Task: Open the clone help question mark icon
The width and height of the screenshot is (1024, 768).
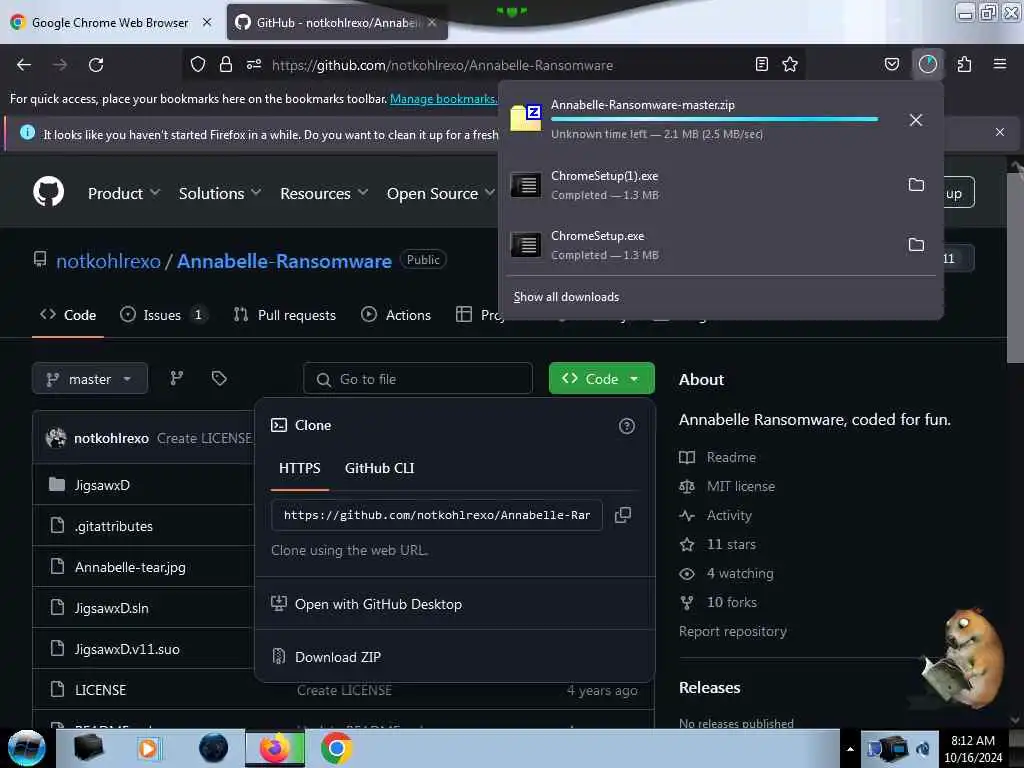Action: click(626, 426)
